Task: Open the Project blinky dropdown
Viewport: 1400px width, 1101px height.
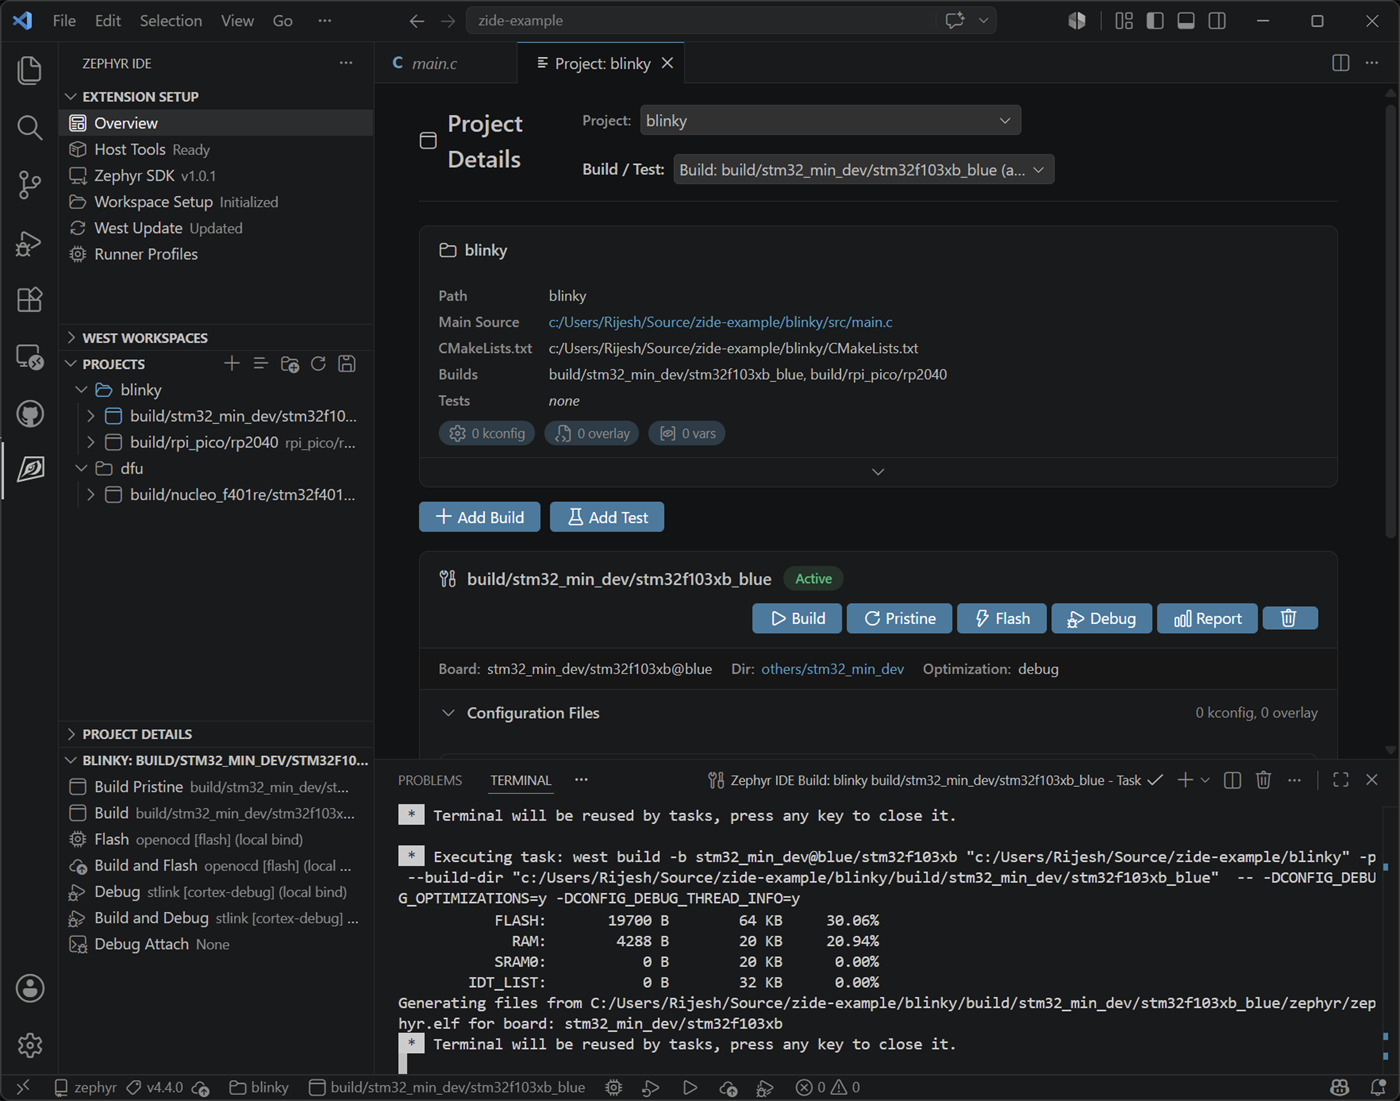Action: tap(830, 121)
